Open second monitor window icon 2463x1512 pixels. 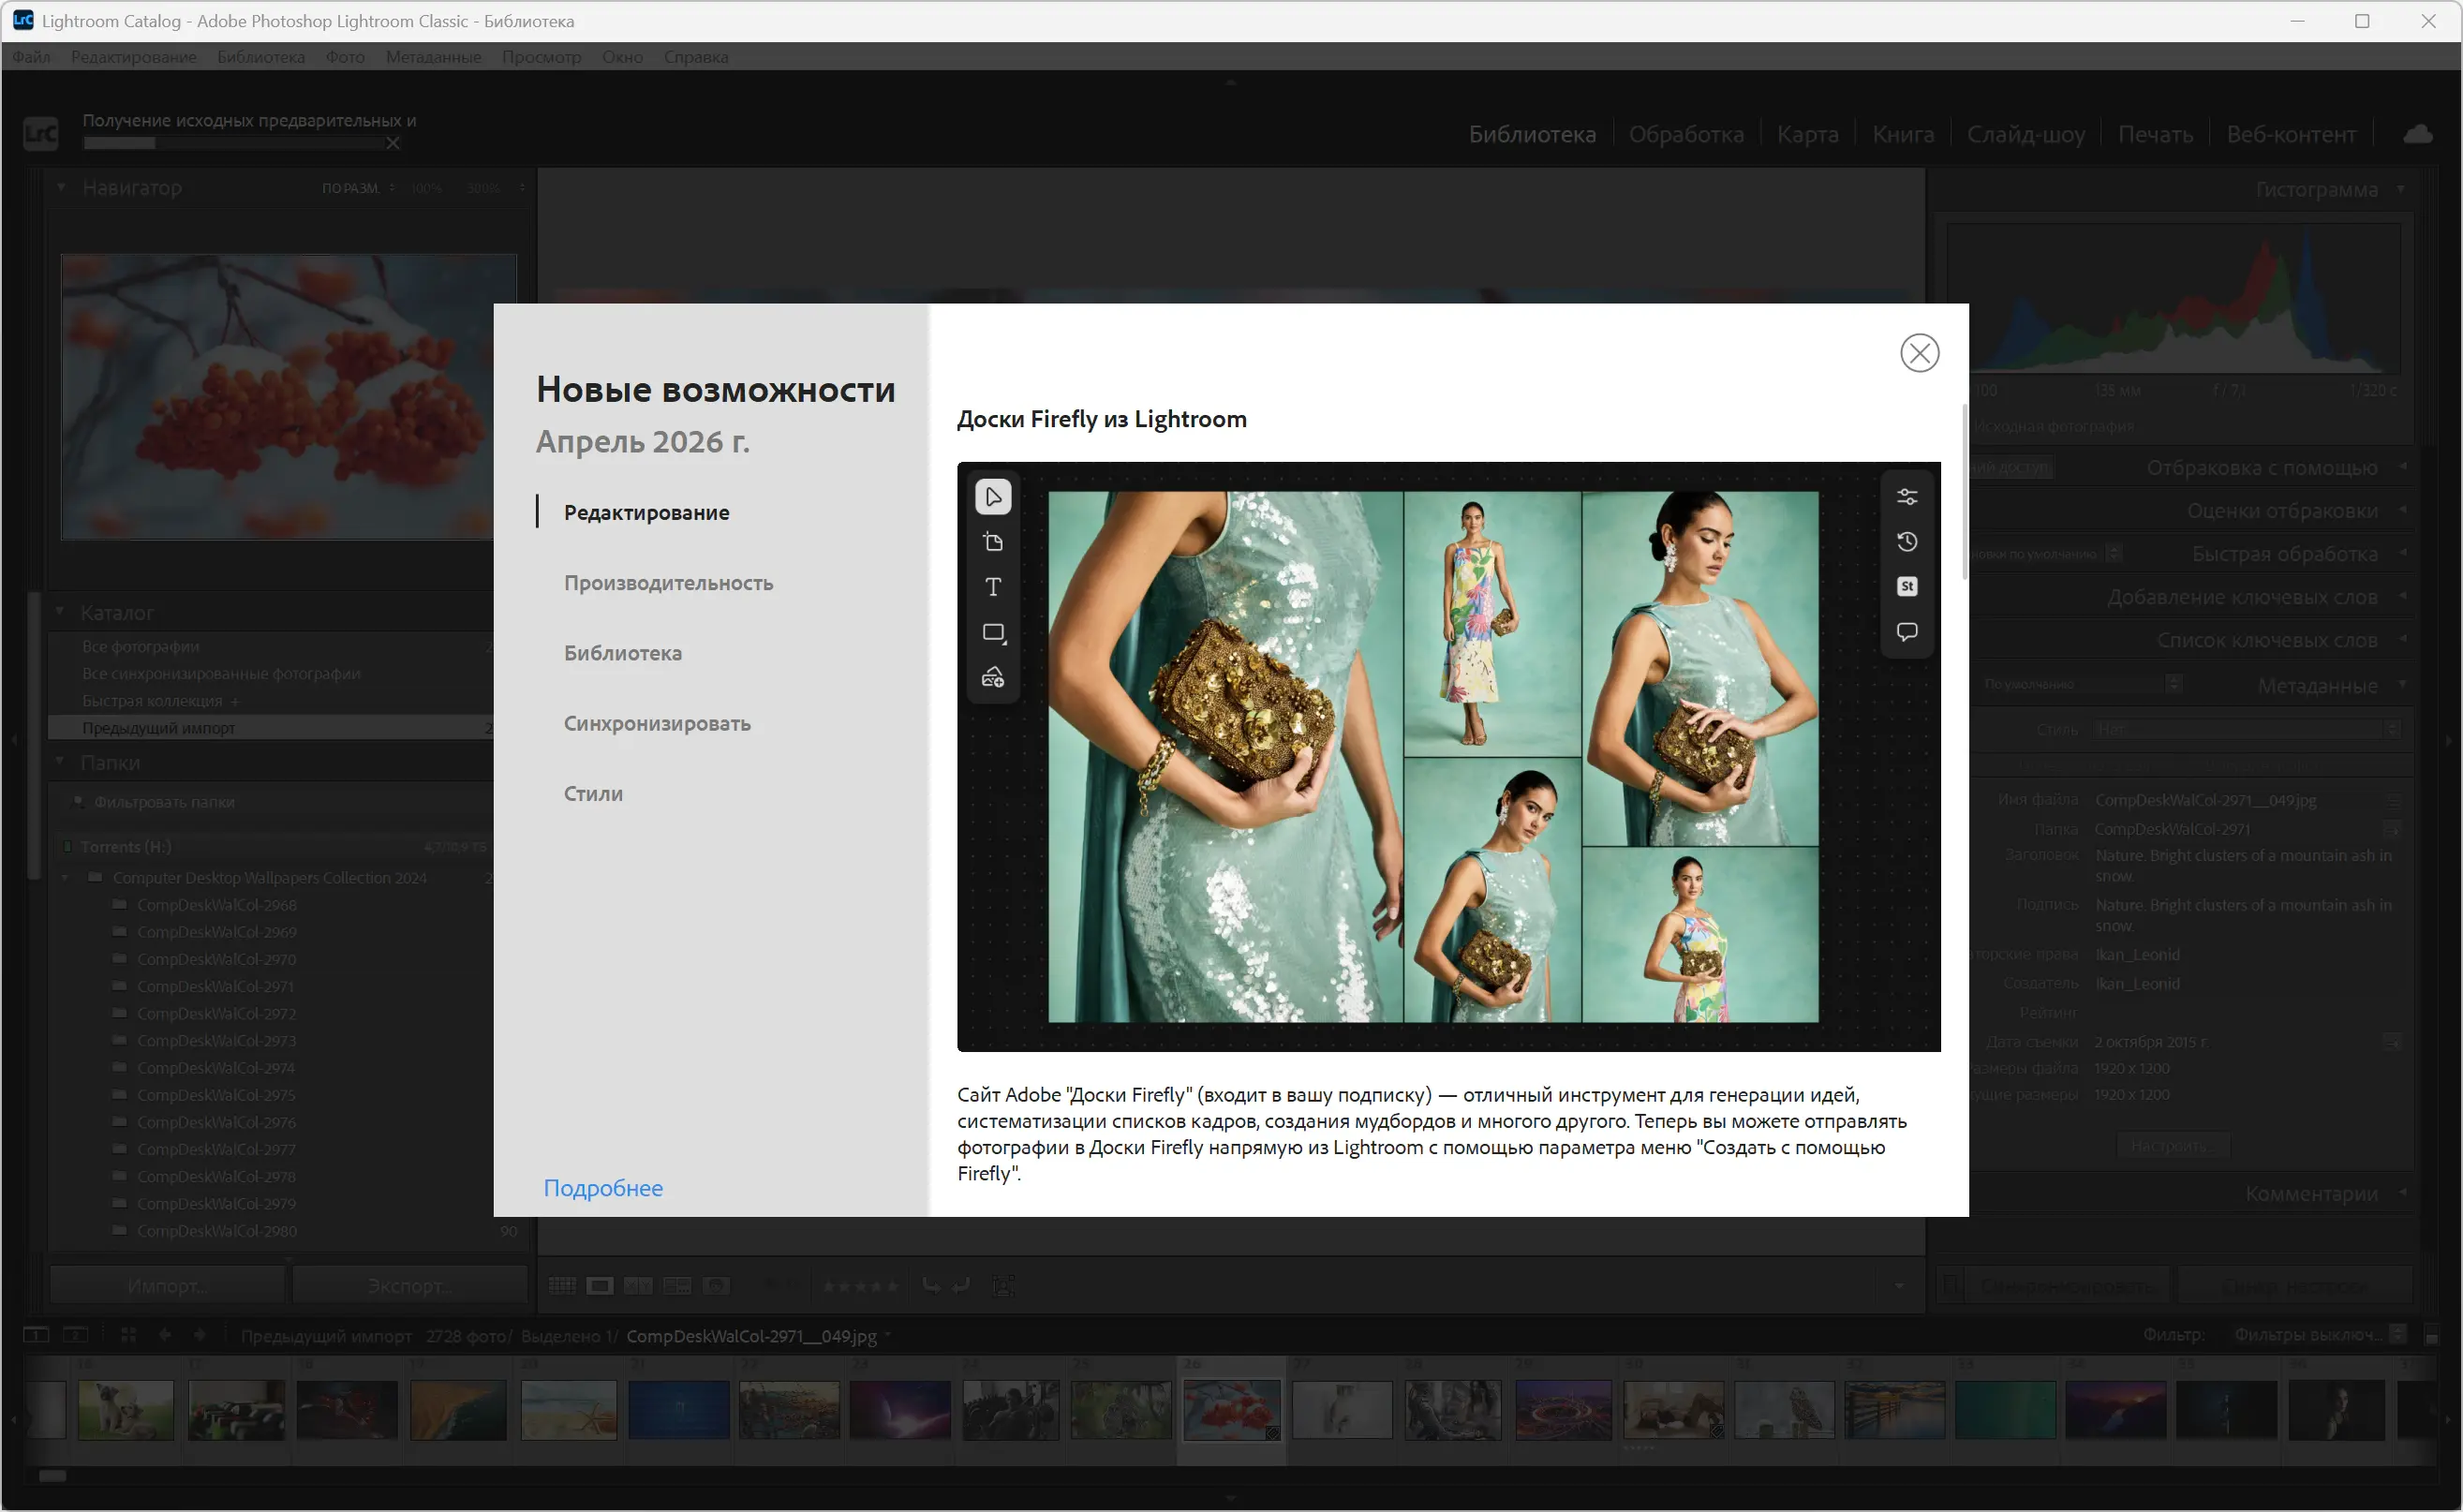coord(76,1335)
